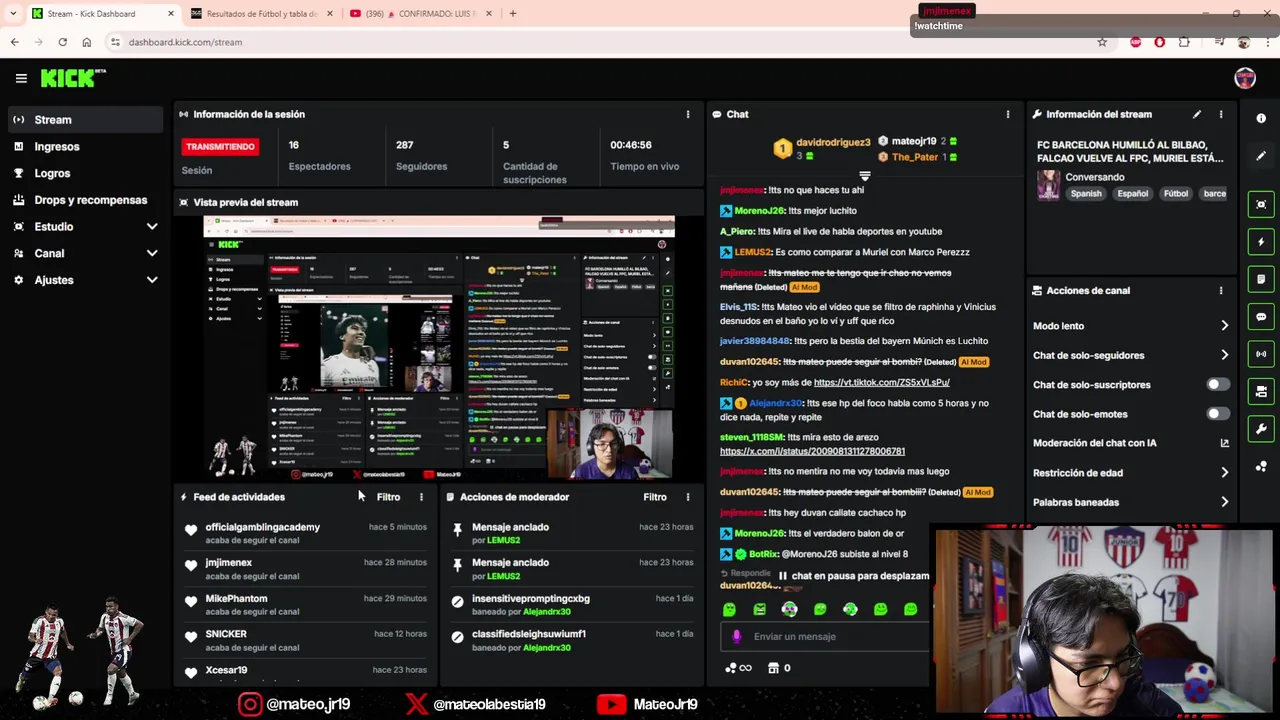Open the x.com status link in chat
Viewport: 1280px width, 720px height.
812,451
